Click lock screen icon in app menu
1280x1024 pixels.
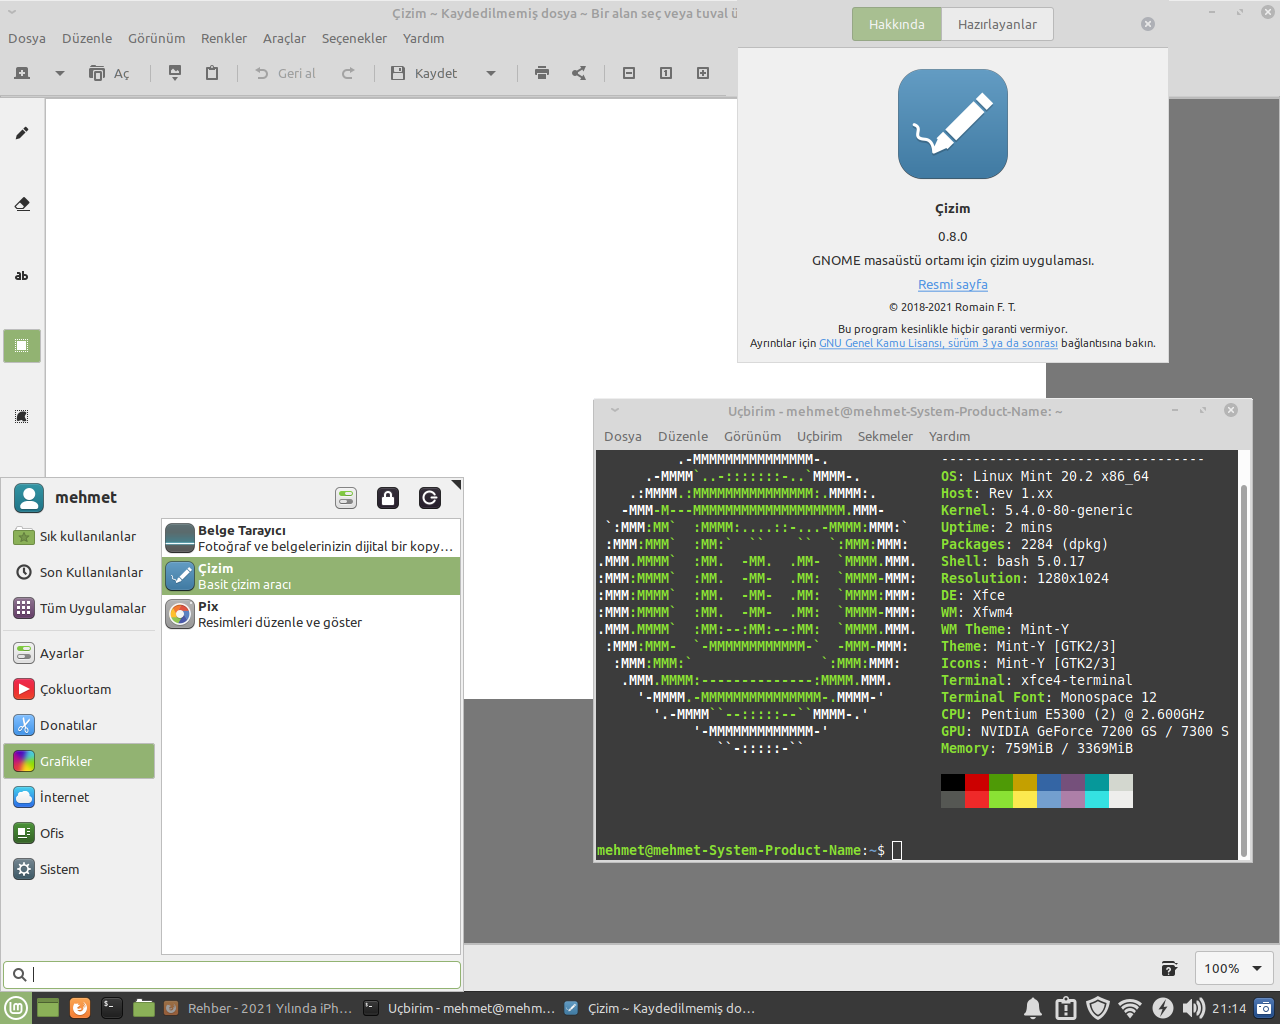[388, 498]
